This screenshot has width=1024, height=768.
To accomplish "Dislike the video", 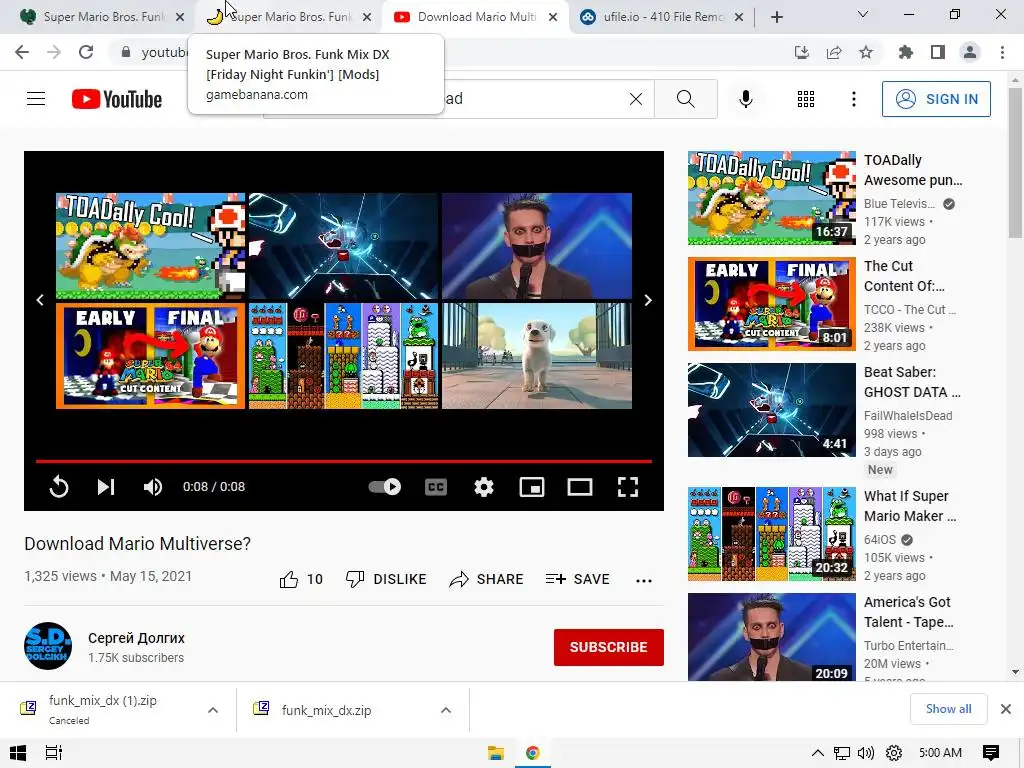I will [x=386, y=579].
